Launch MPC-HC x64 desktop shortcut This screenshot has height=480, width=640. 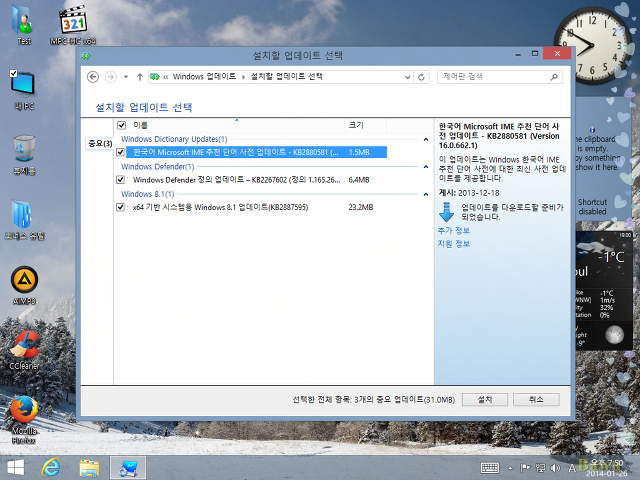(x=73, y=24)
